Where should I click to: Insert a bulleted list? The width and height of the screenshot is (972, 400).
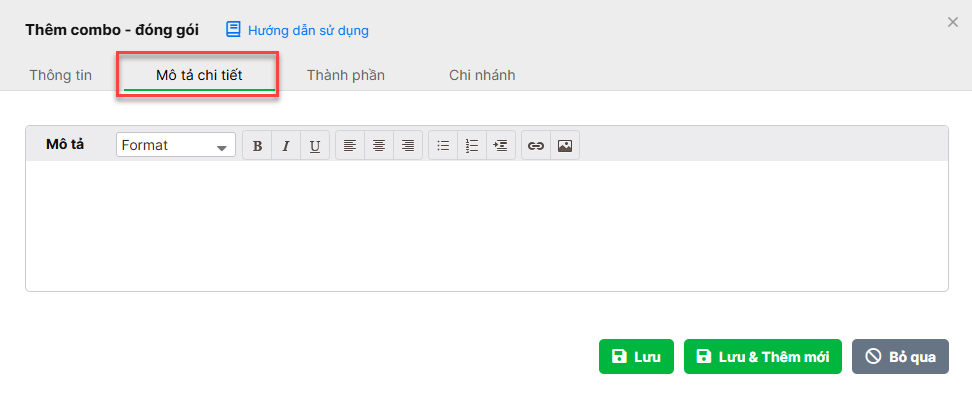tap(443, 146)
